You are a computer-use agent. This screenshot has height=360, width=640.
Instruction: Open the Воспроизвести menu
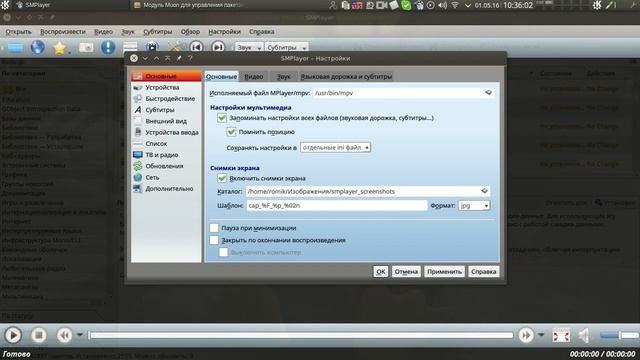[63, 31]
